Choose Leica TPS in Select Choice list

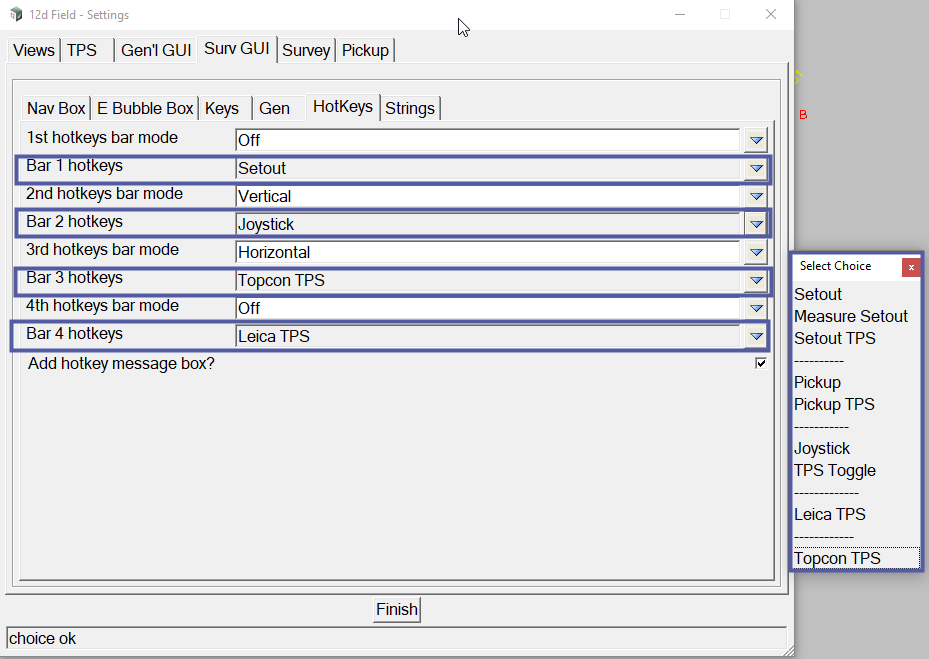(829, 514)
